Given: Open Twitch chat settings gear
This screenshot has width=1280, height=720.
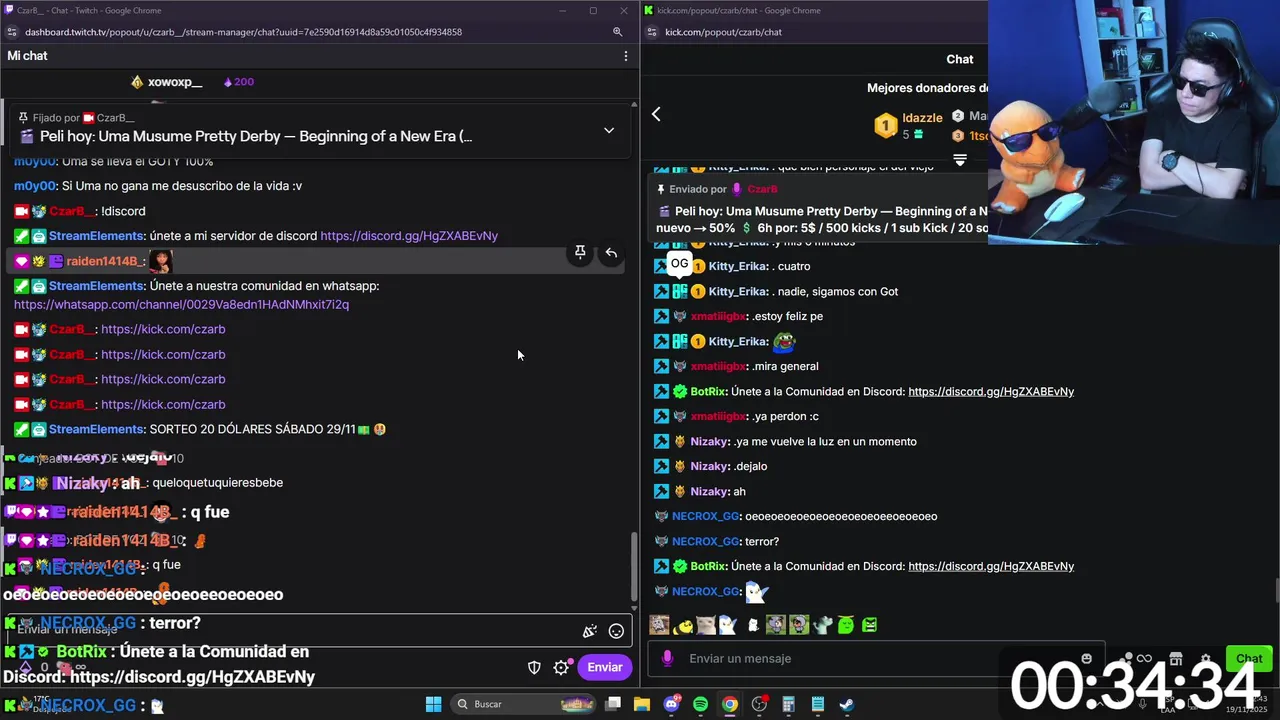Looking at the screenshot, I should [x=561, y=667].
